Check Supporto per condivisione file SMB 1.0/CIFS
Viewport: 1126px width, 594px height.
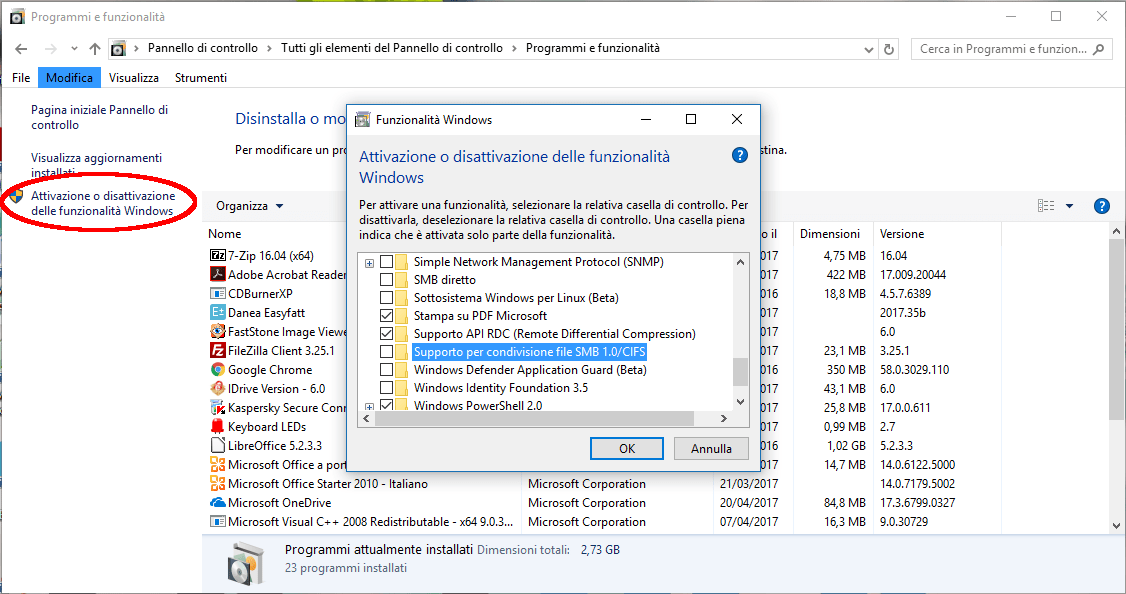pyautogui.click(x=386, y=351)
